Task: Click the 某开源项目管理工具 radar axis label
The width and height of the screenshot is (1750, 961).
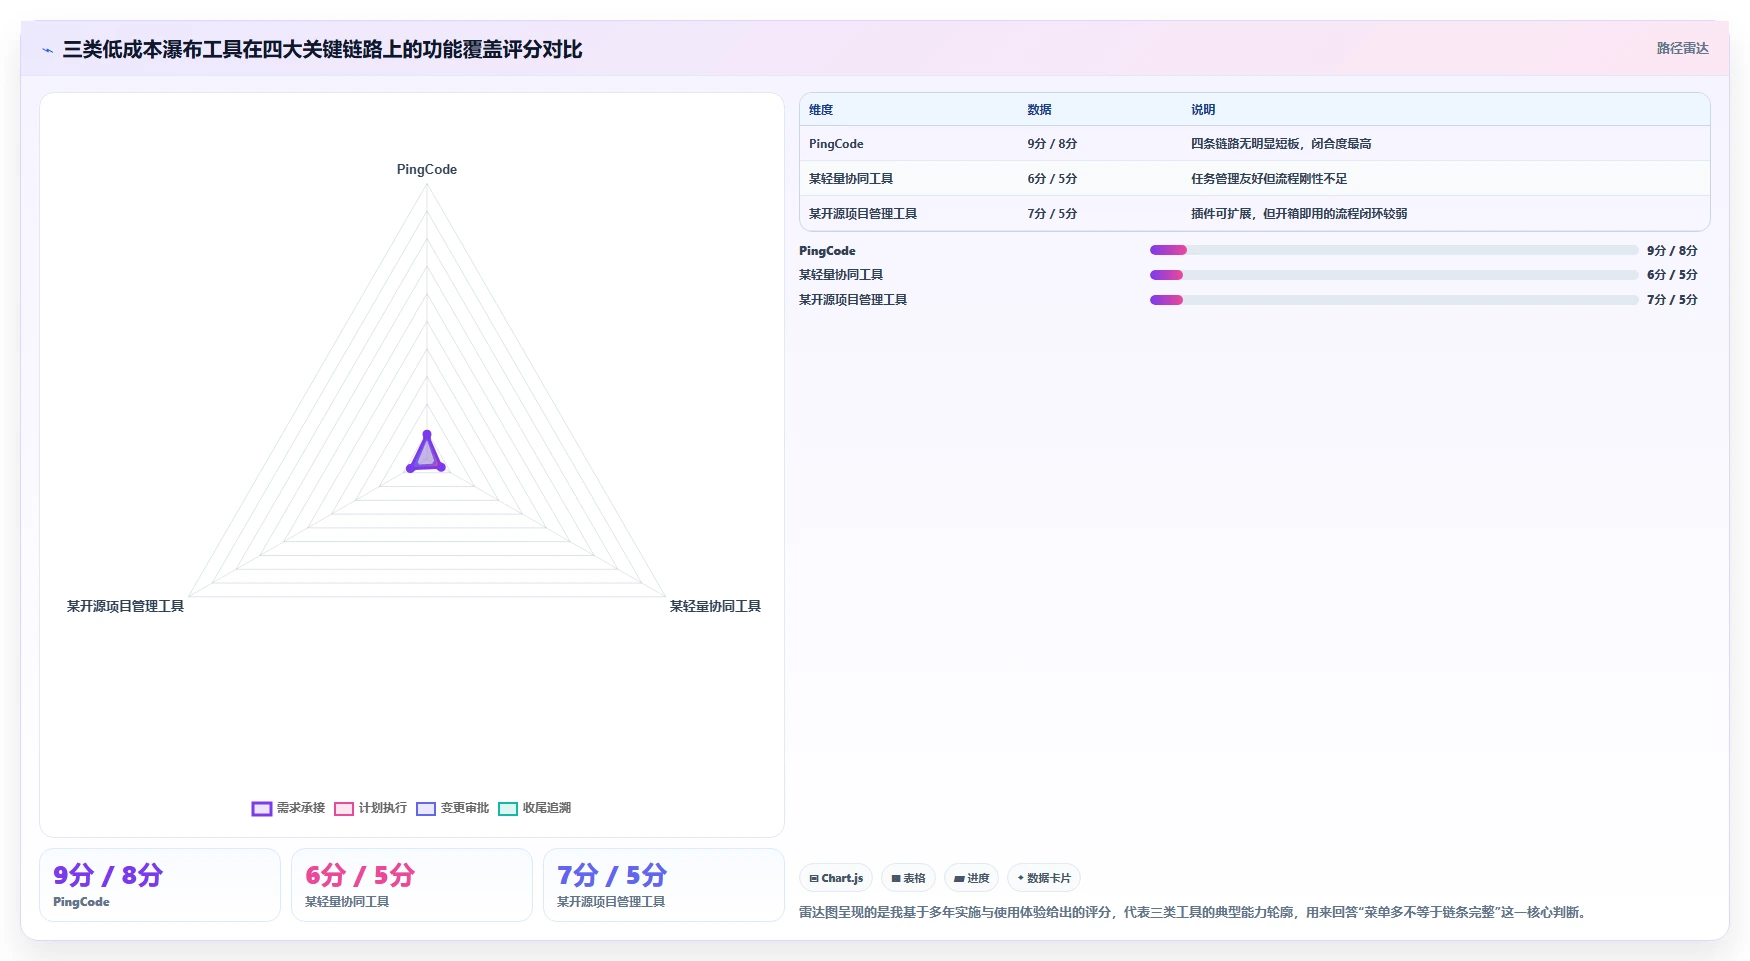Action: click(x=125, y=606)
